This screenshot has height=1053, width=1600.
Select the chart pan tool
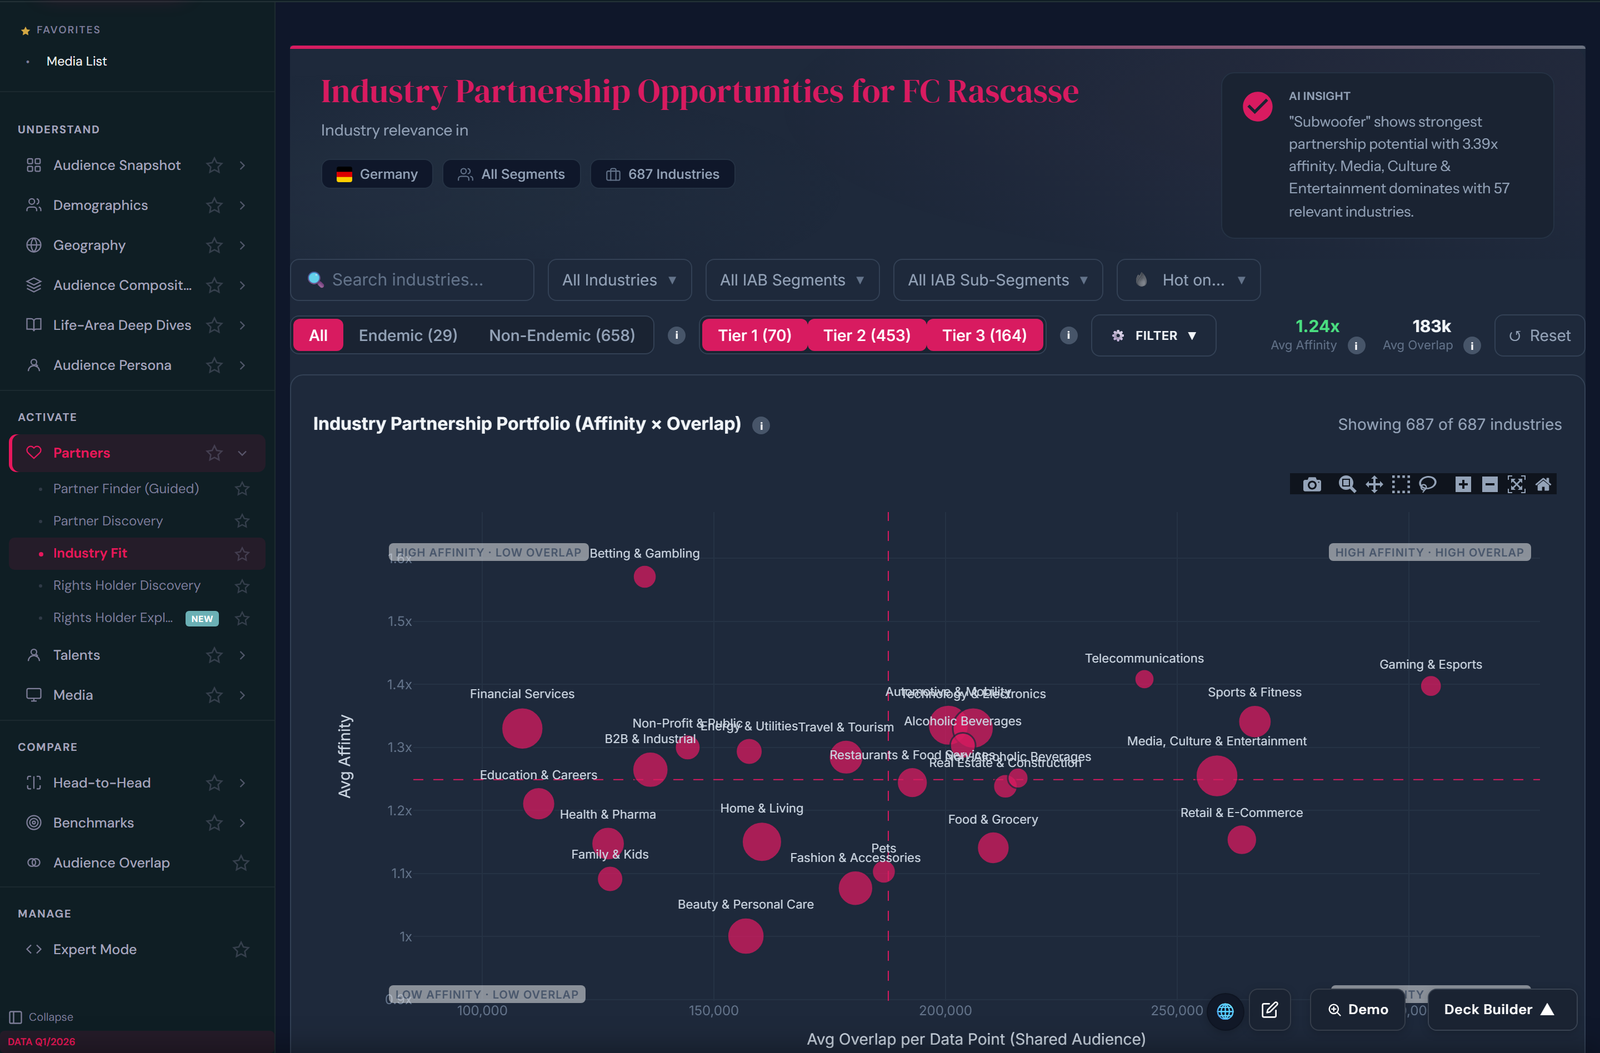tap(1374, 484)
